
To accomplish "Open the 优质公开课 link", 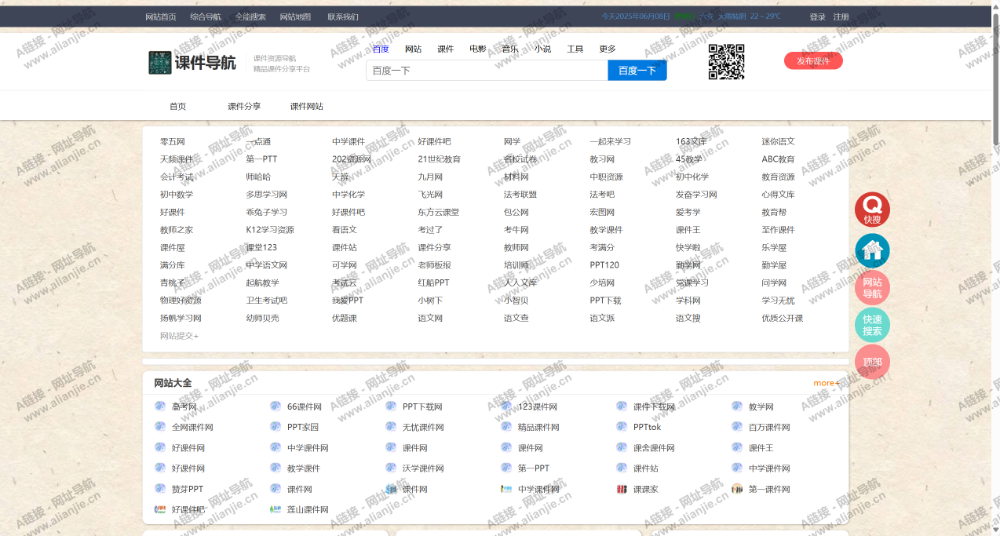I will [x=783, y=318].
